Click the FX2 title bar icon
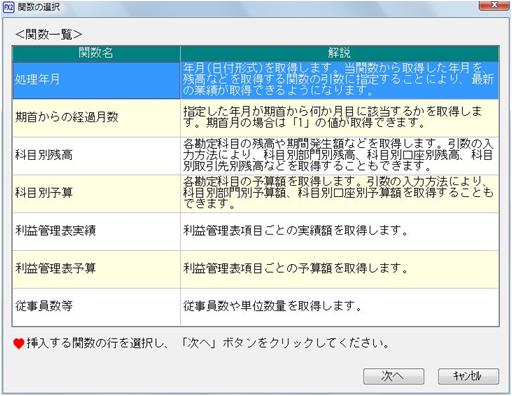The image size is (512, 396). tap(8, 7)
